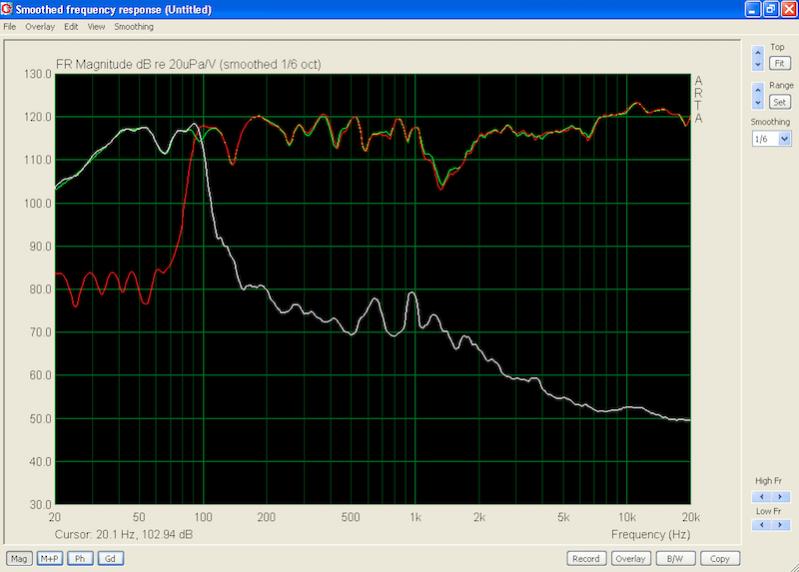The height and width of the screenshot is (572, 799).
Task: Increase the Range with the up arrow
Action: (758, 90)
